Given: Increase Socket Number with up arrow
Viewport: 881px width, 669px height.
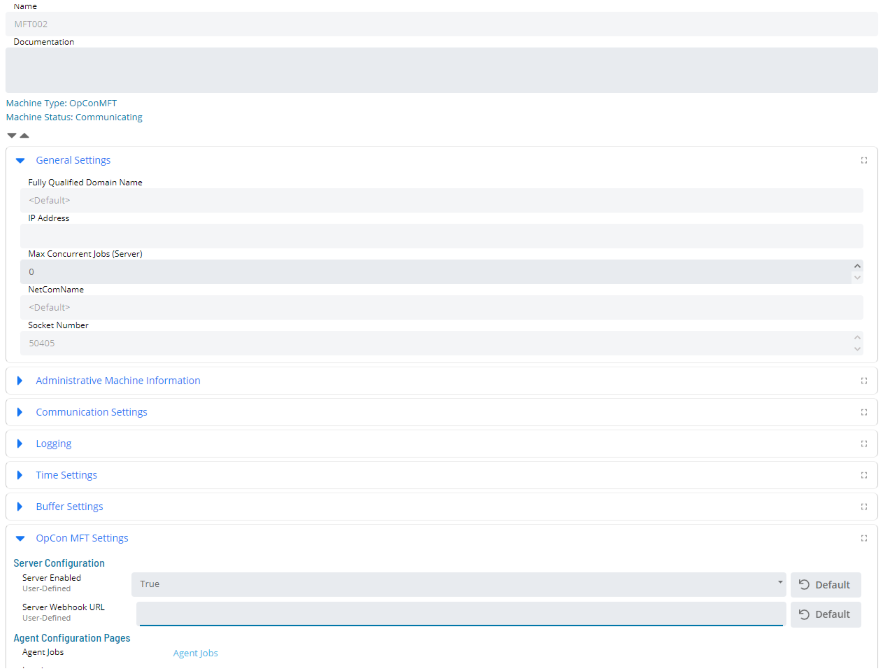Looking at the screenshot, I should pos(857,338).
